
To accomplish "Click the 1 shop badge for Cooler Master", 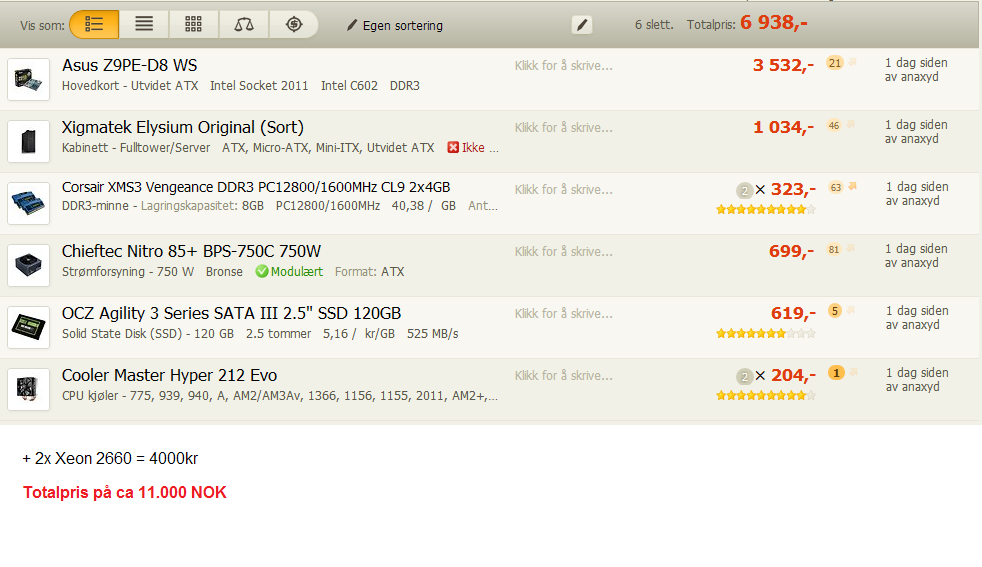I will pyautogui.click(x=836, y=373).
